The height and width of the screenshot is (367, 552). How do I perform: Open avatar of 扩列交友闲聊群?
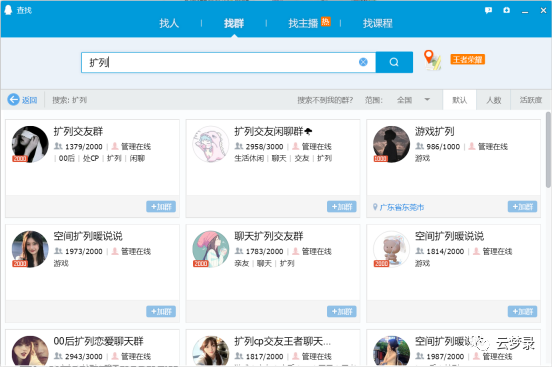pyautogui.click(x=211, y=144)
